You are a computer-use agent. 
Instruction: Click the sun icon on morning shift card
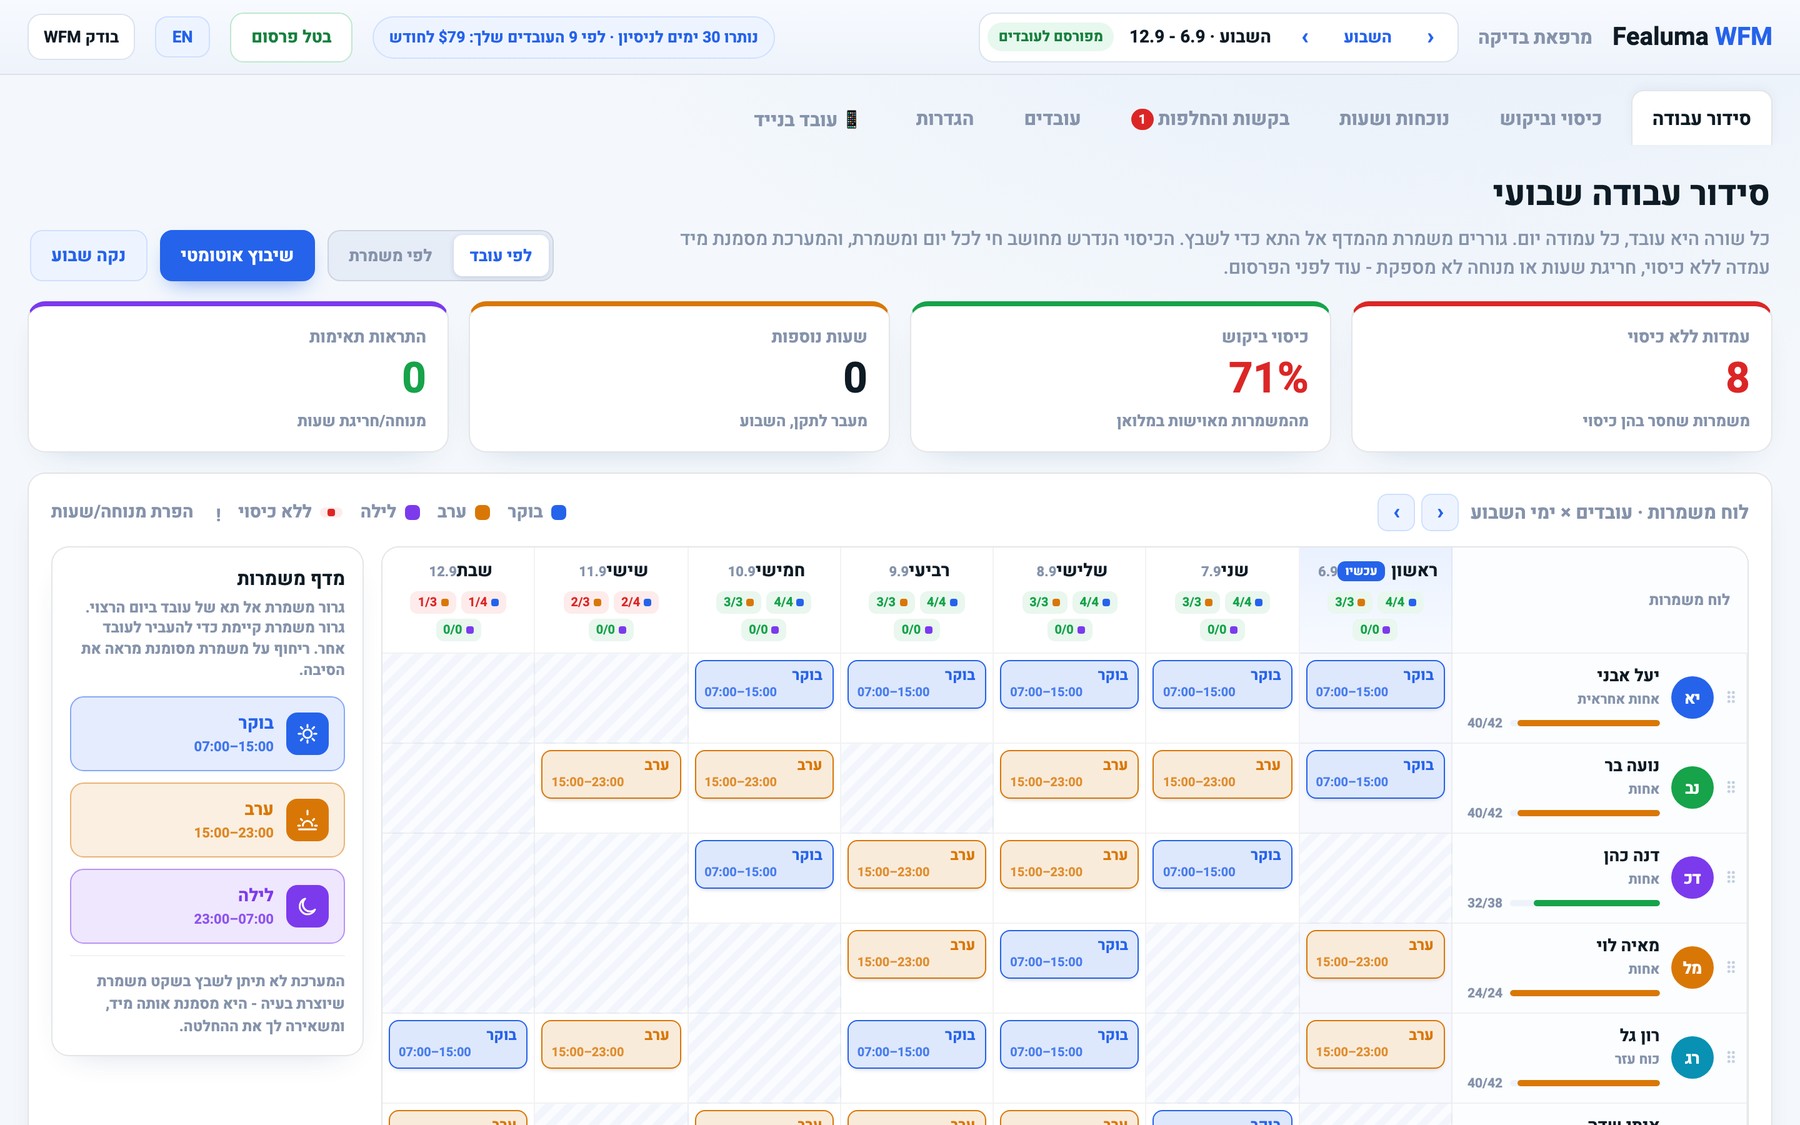coord(307,734)
